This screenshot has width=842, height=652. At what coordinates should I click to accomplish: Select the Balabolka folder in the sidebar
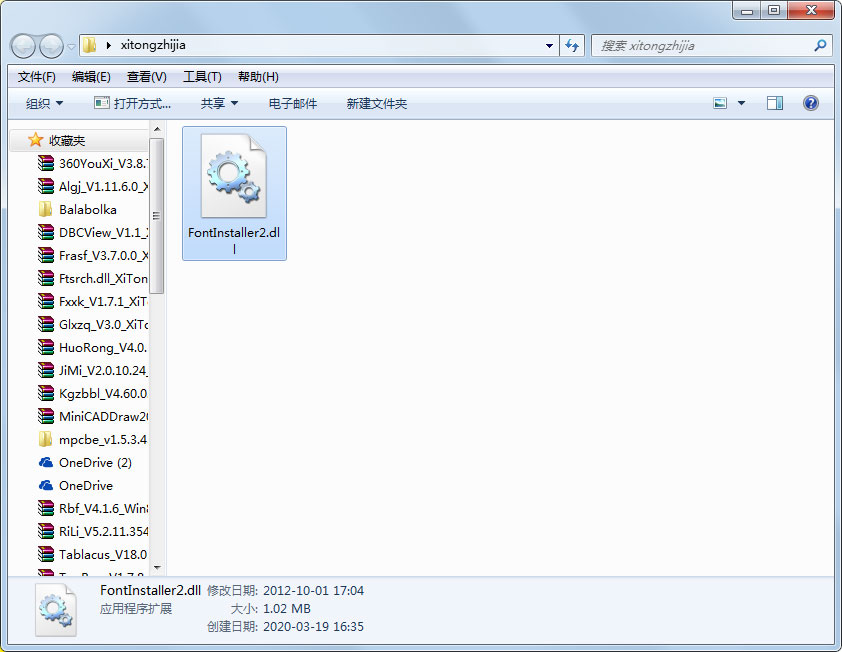90,209
